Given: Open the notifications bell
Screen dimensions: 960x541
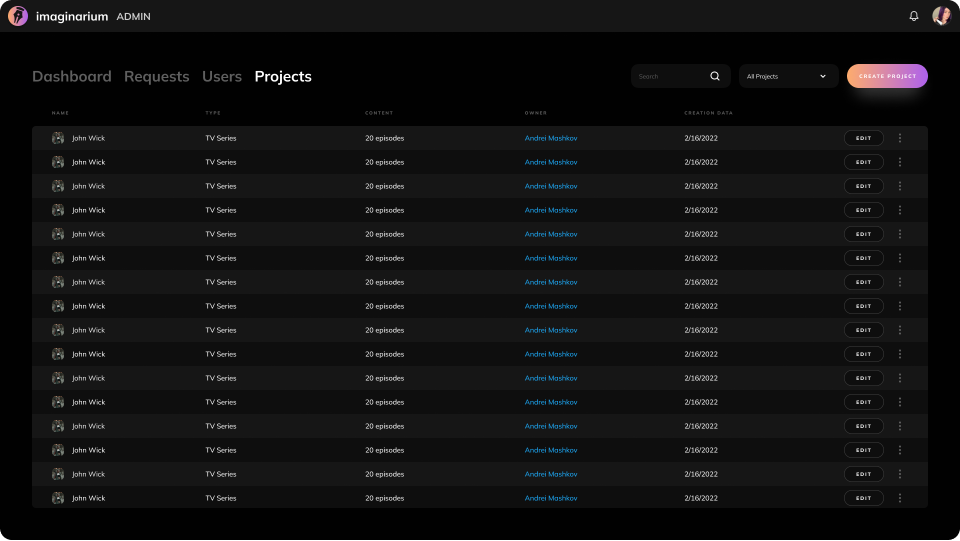Looking at the screenshot, I should (x=913, y=16).
